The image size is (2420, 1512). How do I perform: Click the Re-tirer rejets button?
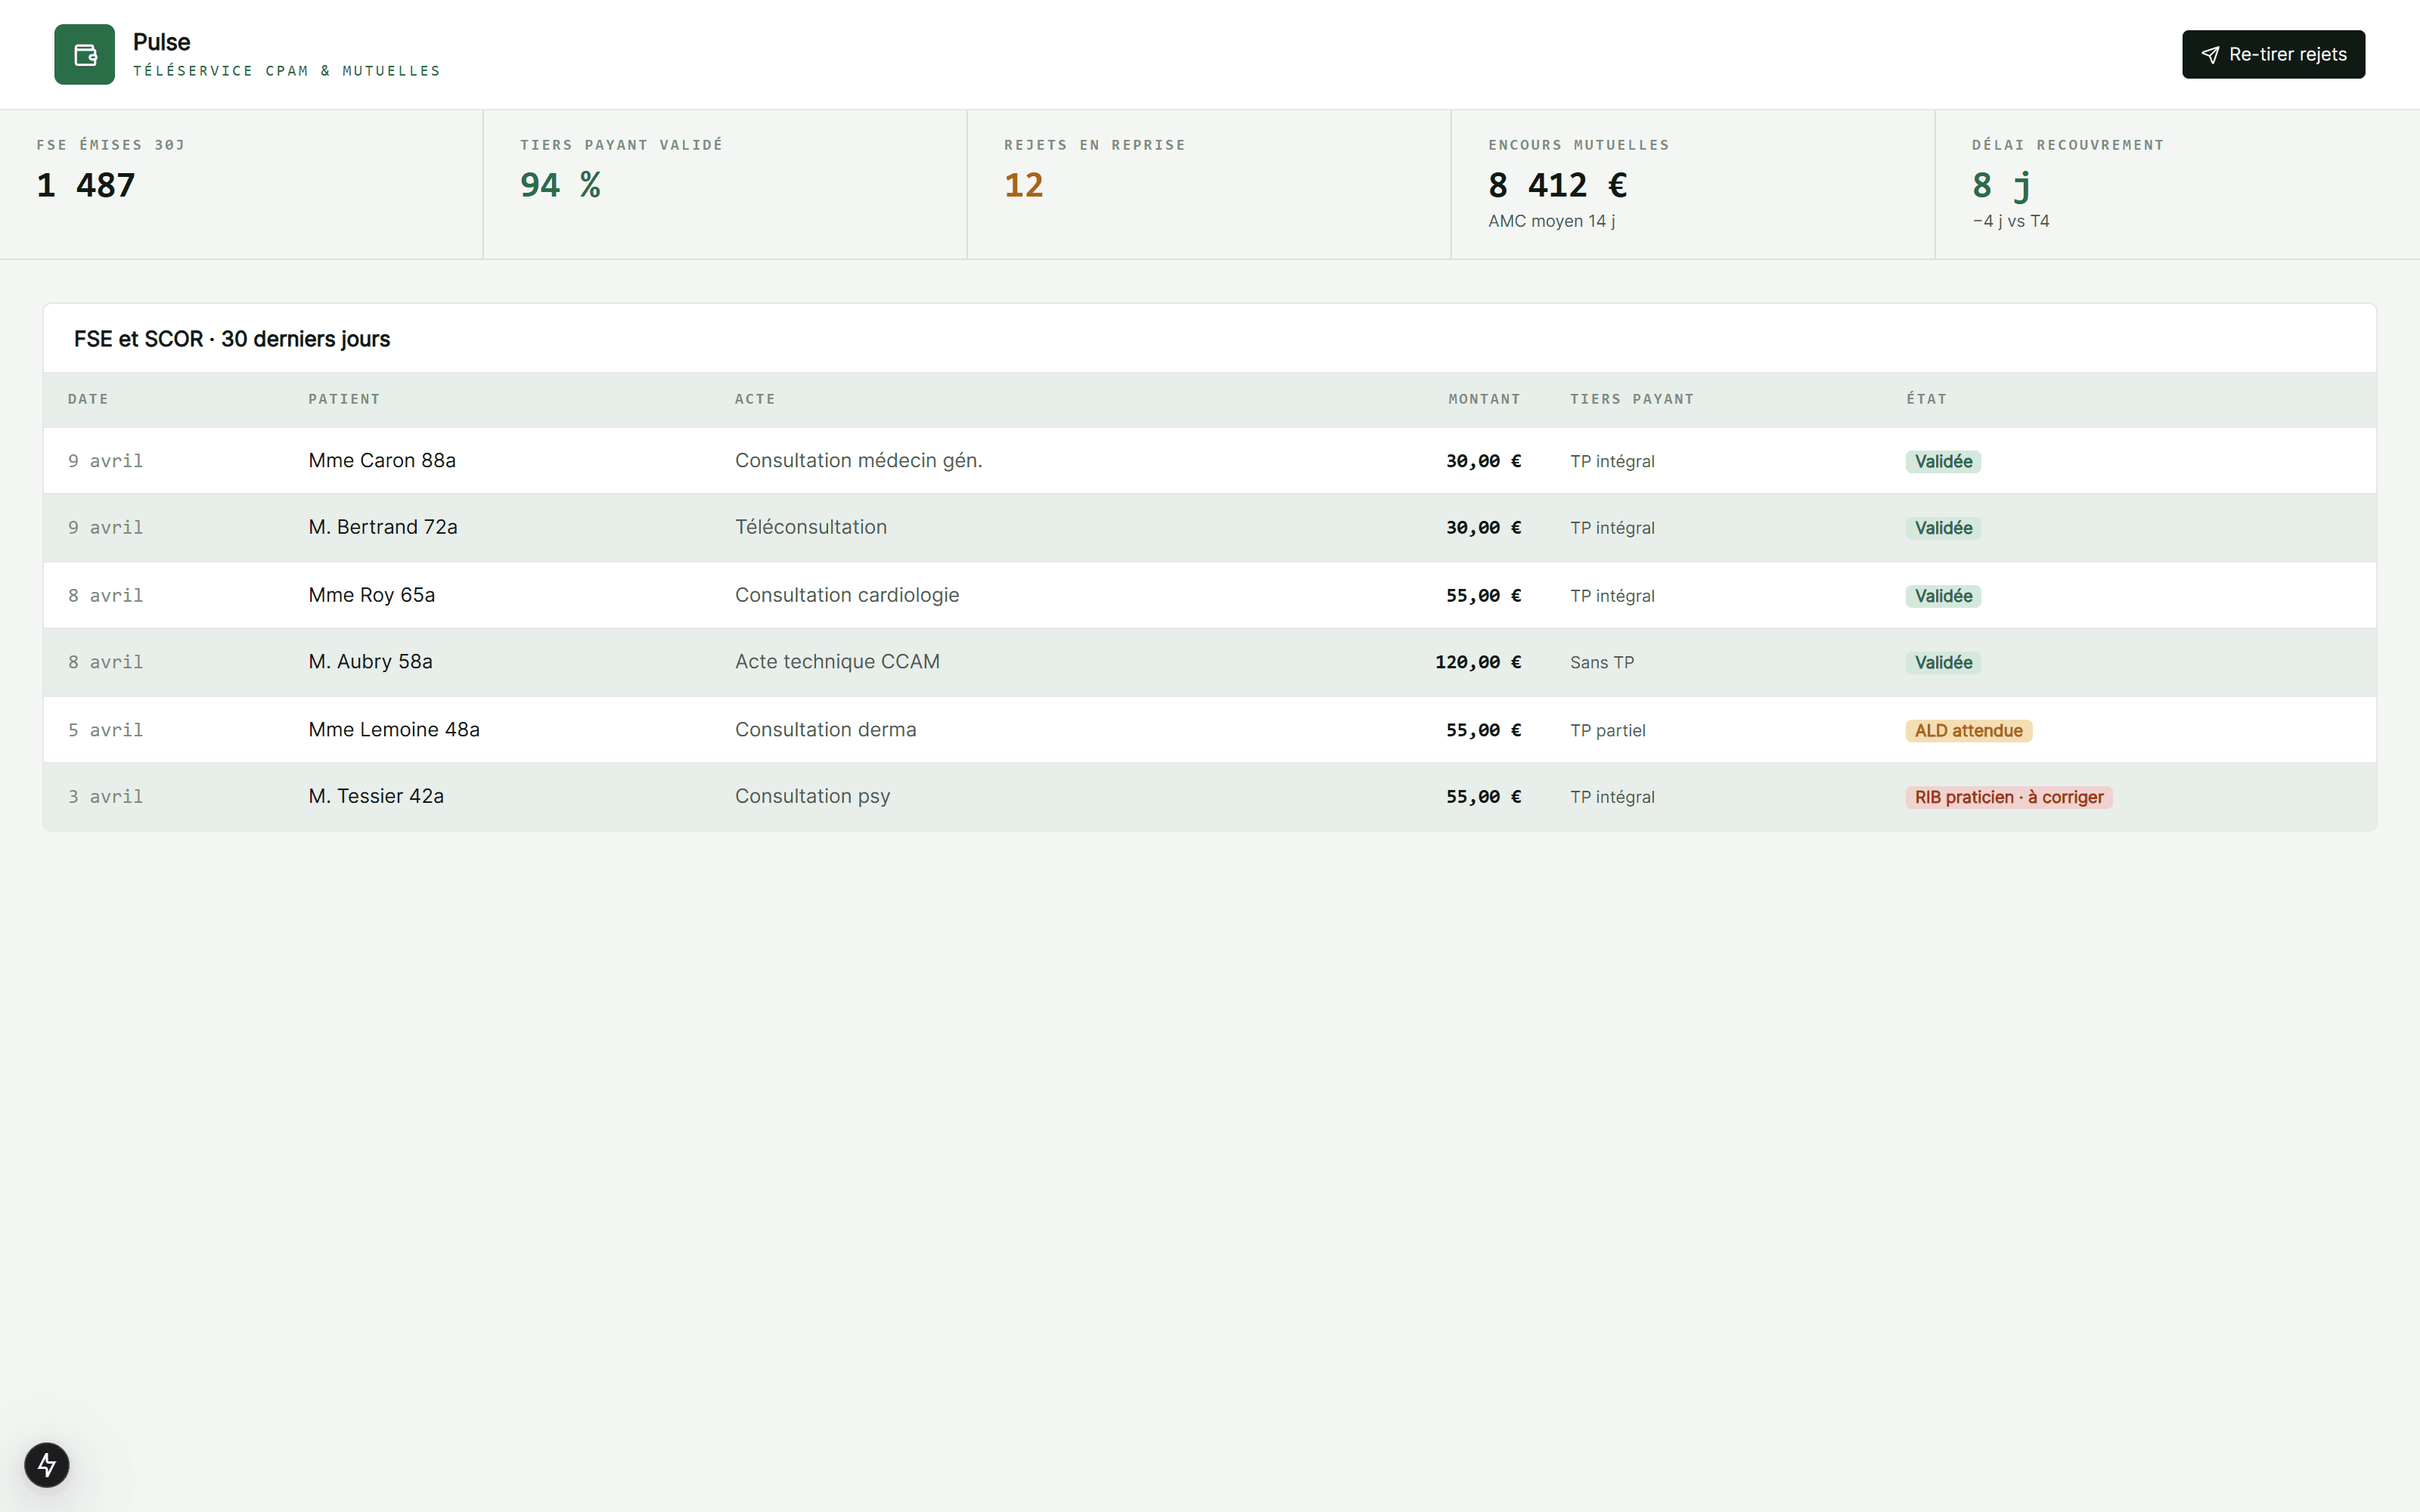(2273, 55)
